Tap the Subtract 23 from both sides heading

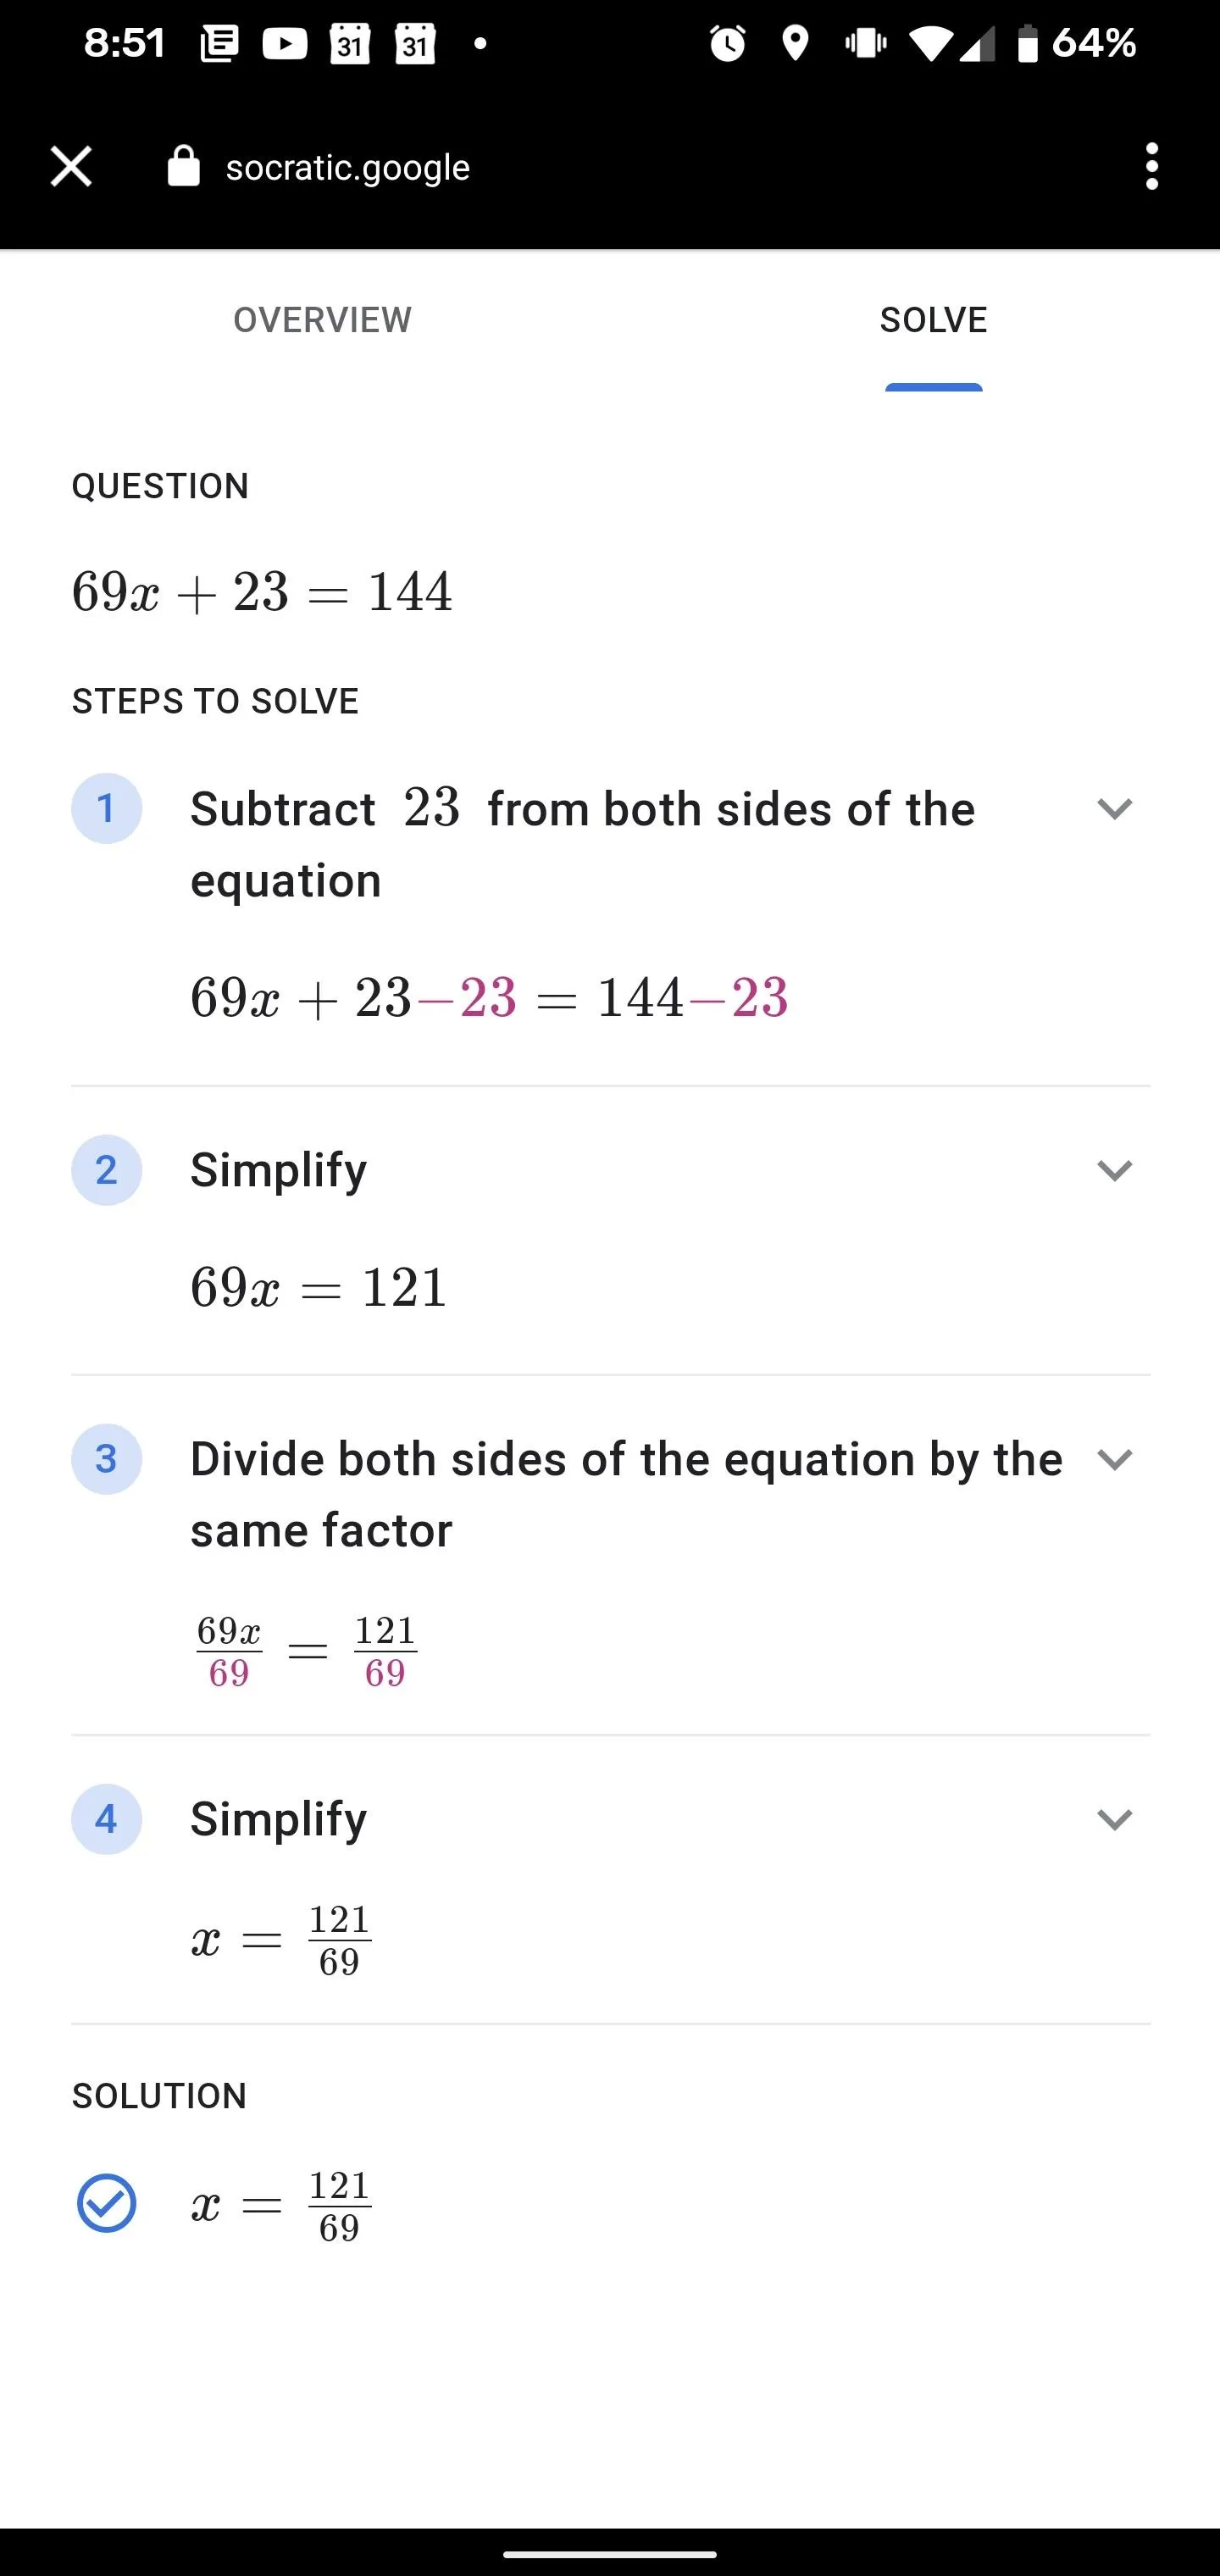(583, 844)
